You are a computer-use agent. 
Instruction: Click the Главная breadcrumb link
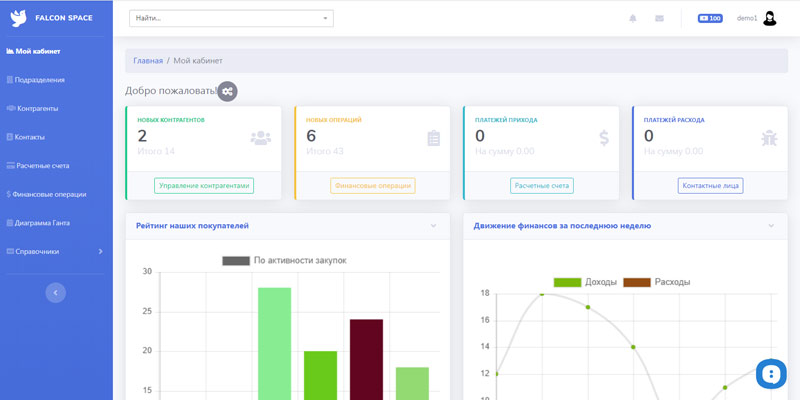tap(147, 61)
